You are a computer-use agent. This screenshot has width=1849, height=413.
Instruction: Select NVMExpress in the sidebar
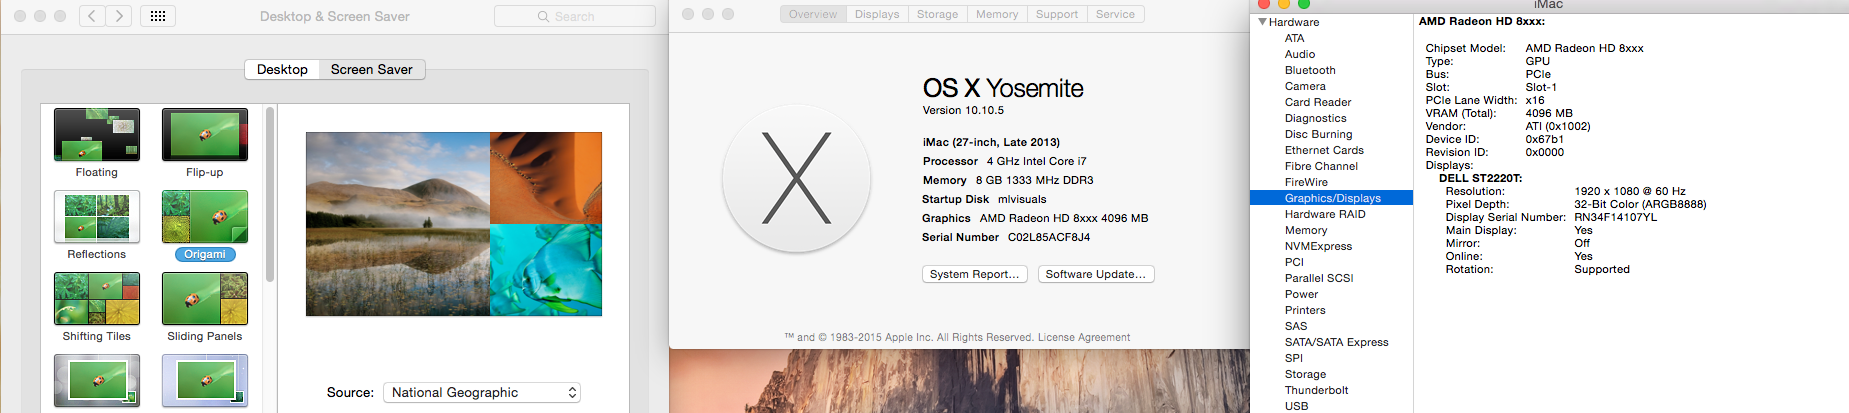click(x=1318, y=246)
